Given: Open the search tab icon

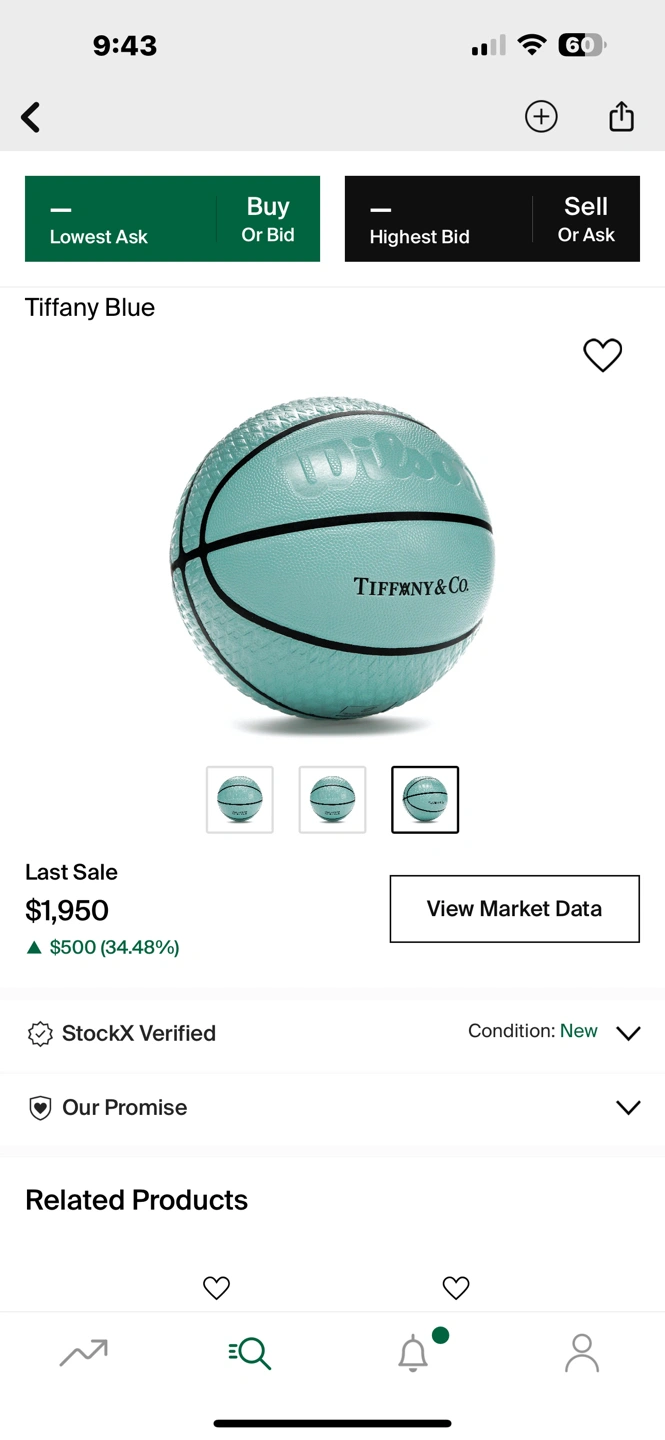Looking at the screenshot, I should pyautogui.click(x=249, y=1353).
